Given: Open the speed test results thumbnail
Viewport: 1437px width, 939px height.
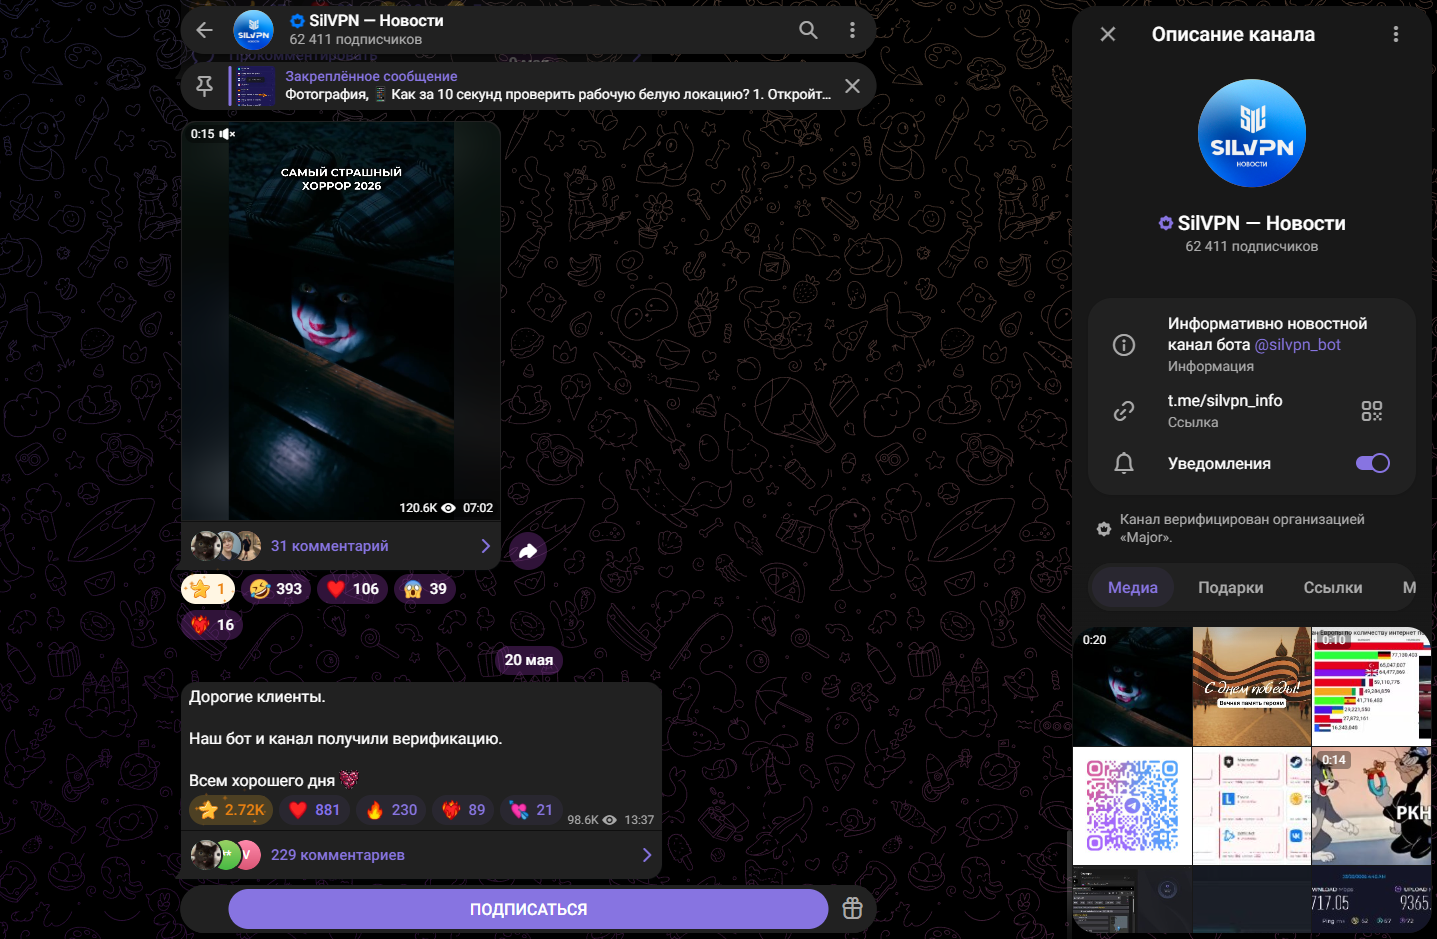Looking at the screenshot, I should 1372,900.
